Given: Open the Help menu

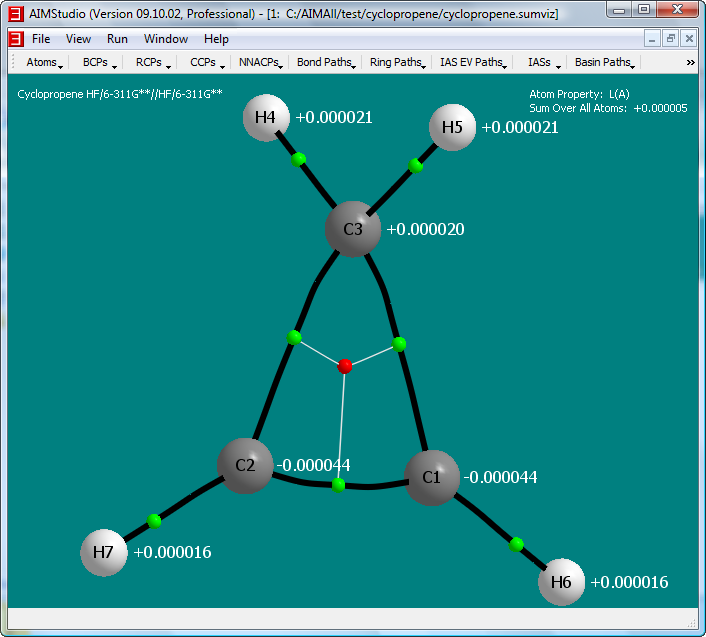Looking at the screenshot, I should 216,39.
